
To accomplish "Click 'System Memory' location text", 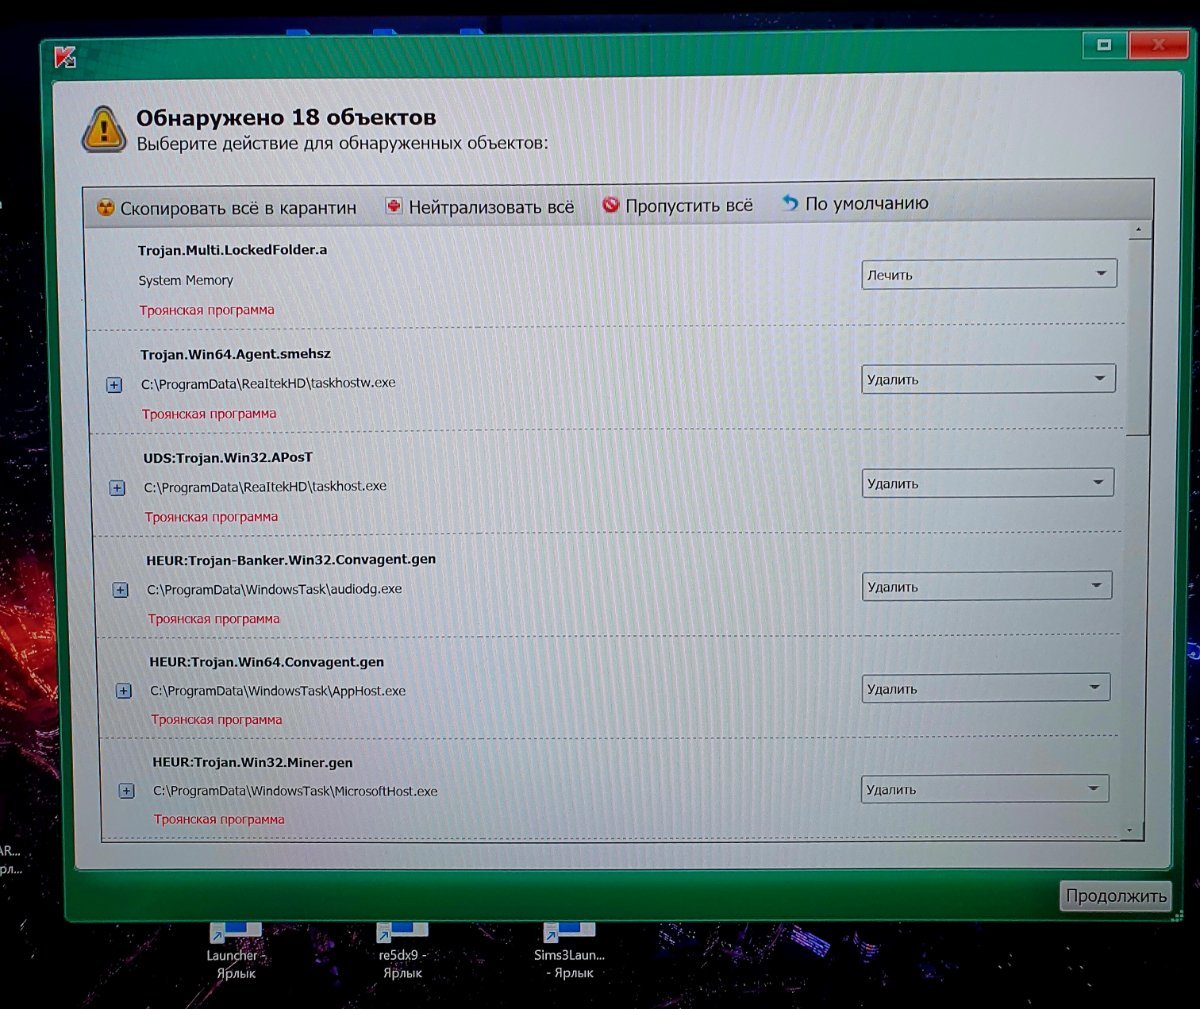I will click(x=186, y=281).
